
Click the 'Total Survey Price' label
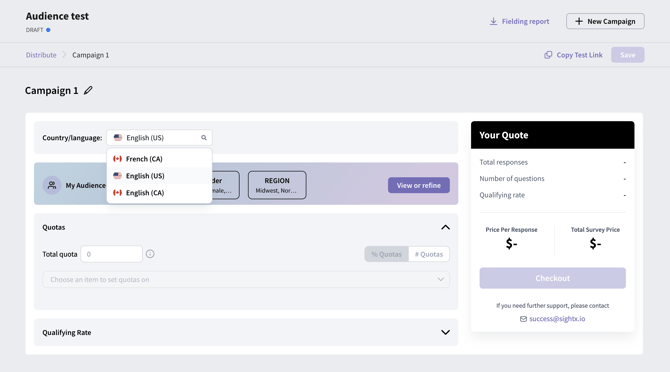click(595, 230)
